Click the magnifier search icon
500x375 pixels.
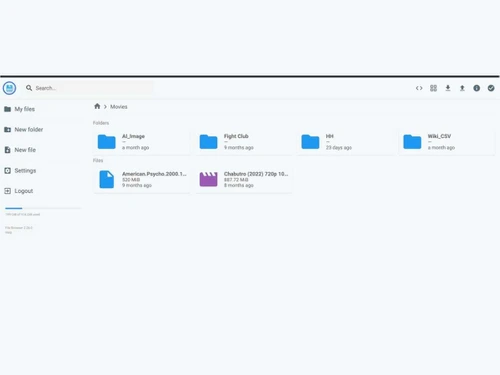point(29,88)
